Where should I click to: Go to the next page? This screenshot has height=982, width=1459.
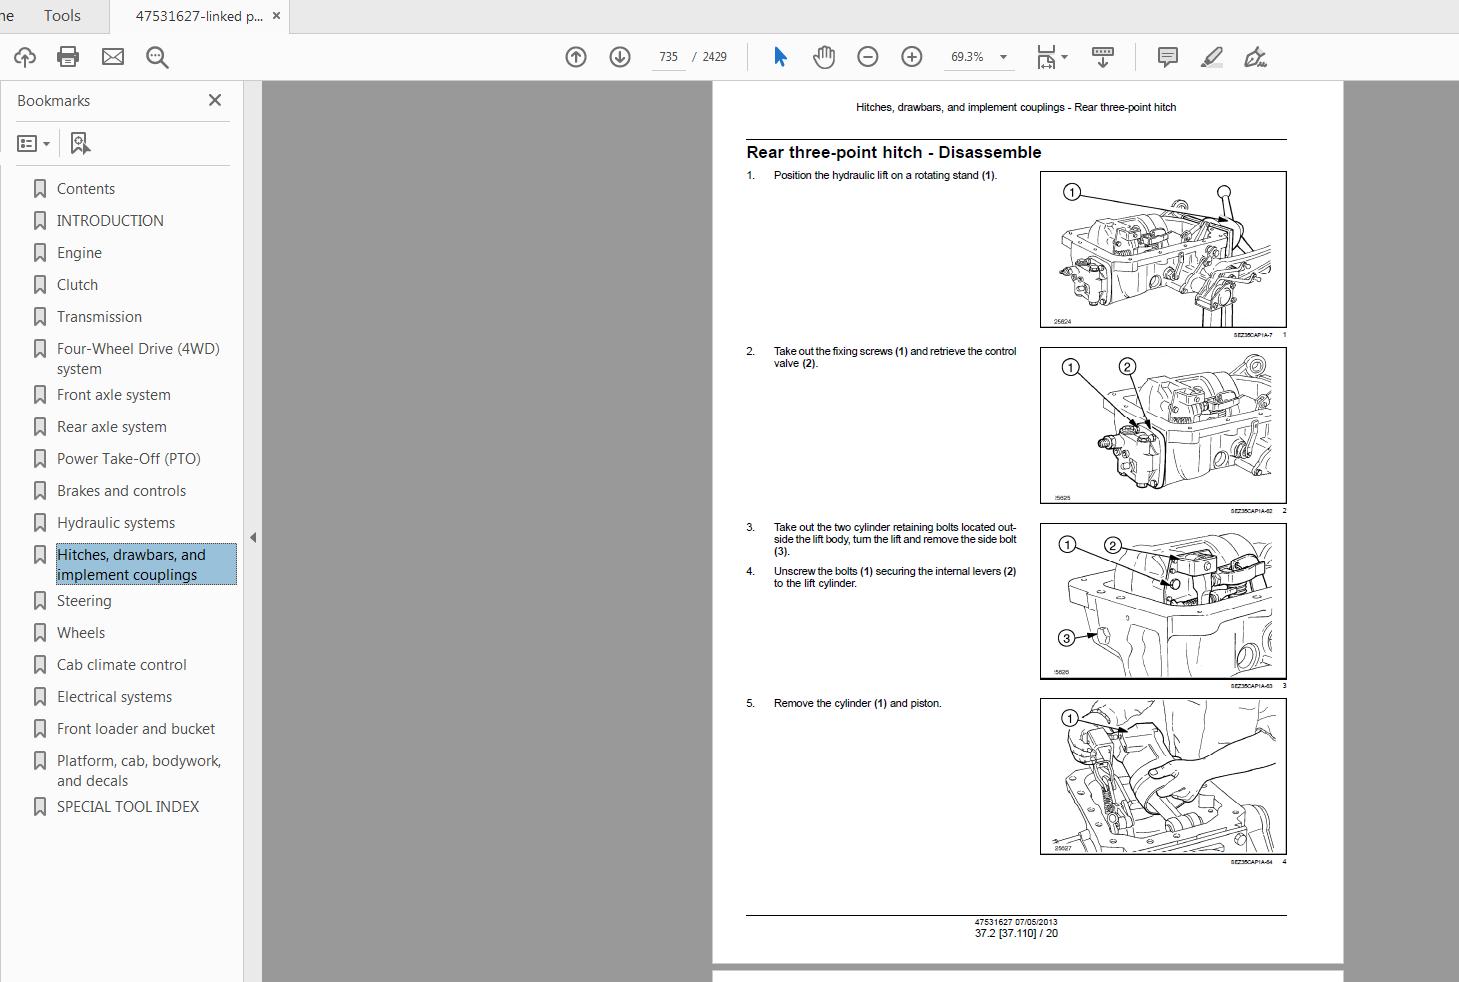(x=620, y=57)
